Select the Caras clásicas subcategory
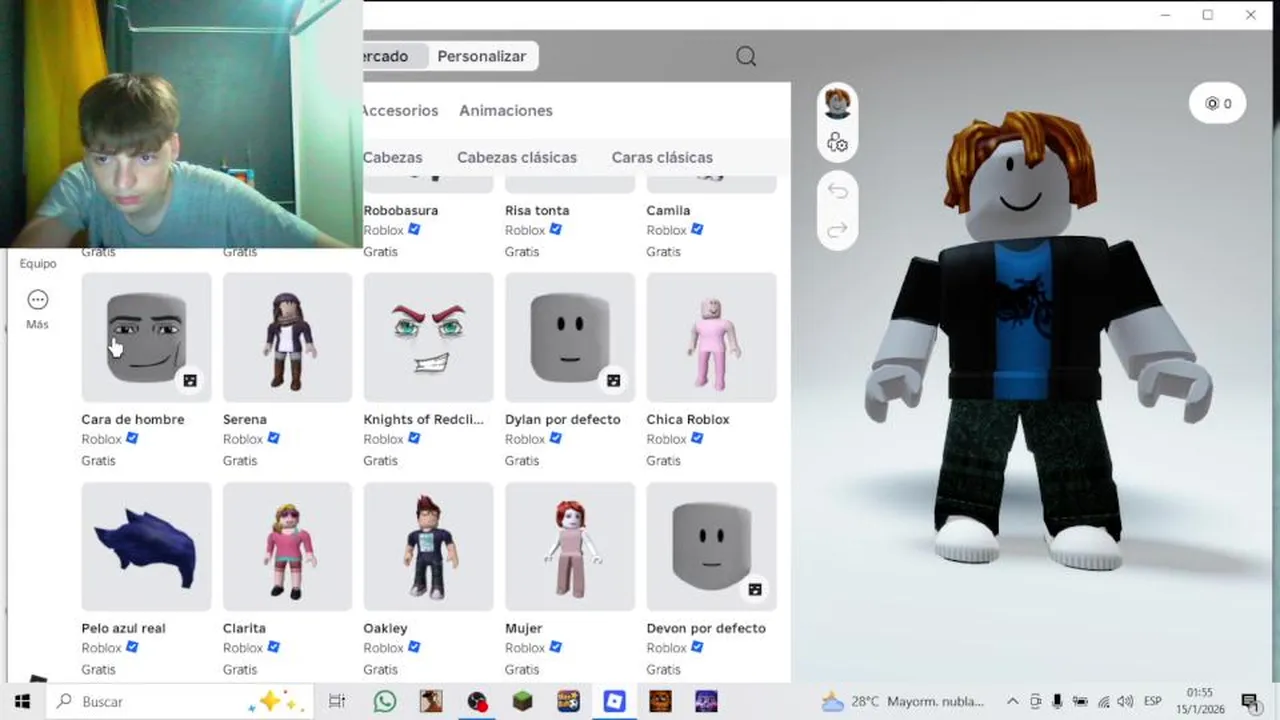This screenshot has width=1280, height=720. tap(662, 157)
